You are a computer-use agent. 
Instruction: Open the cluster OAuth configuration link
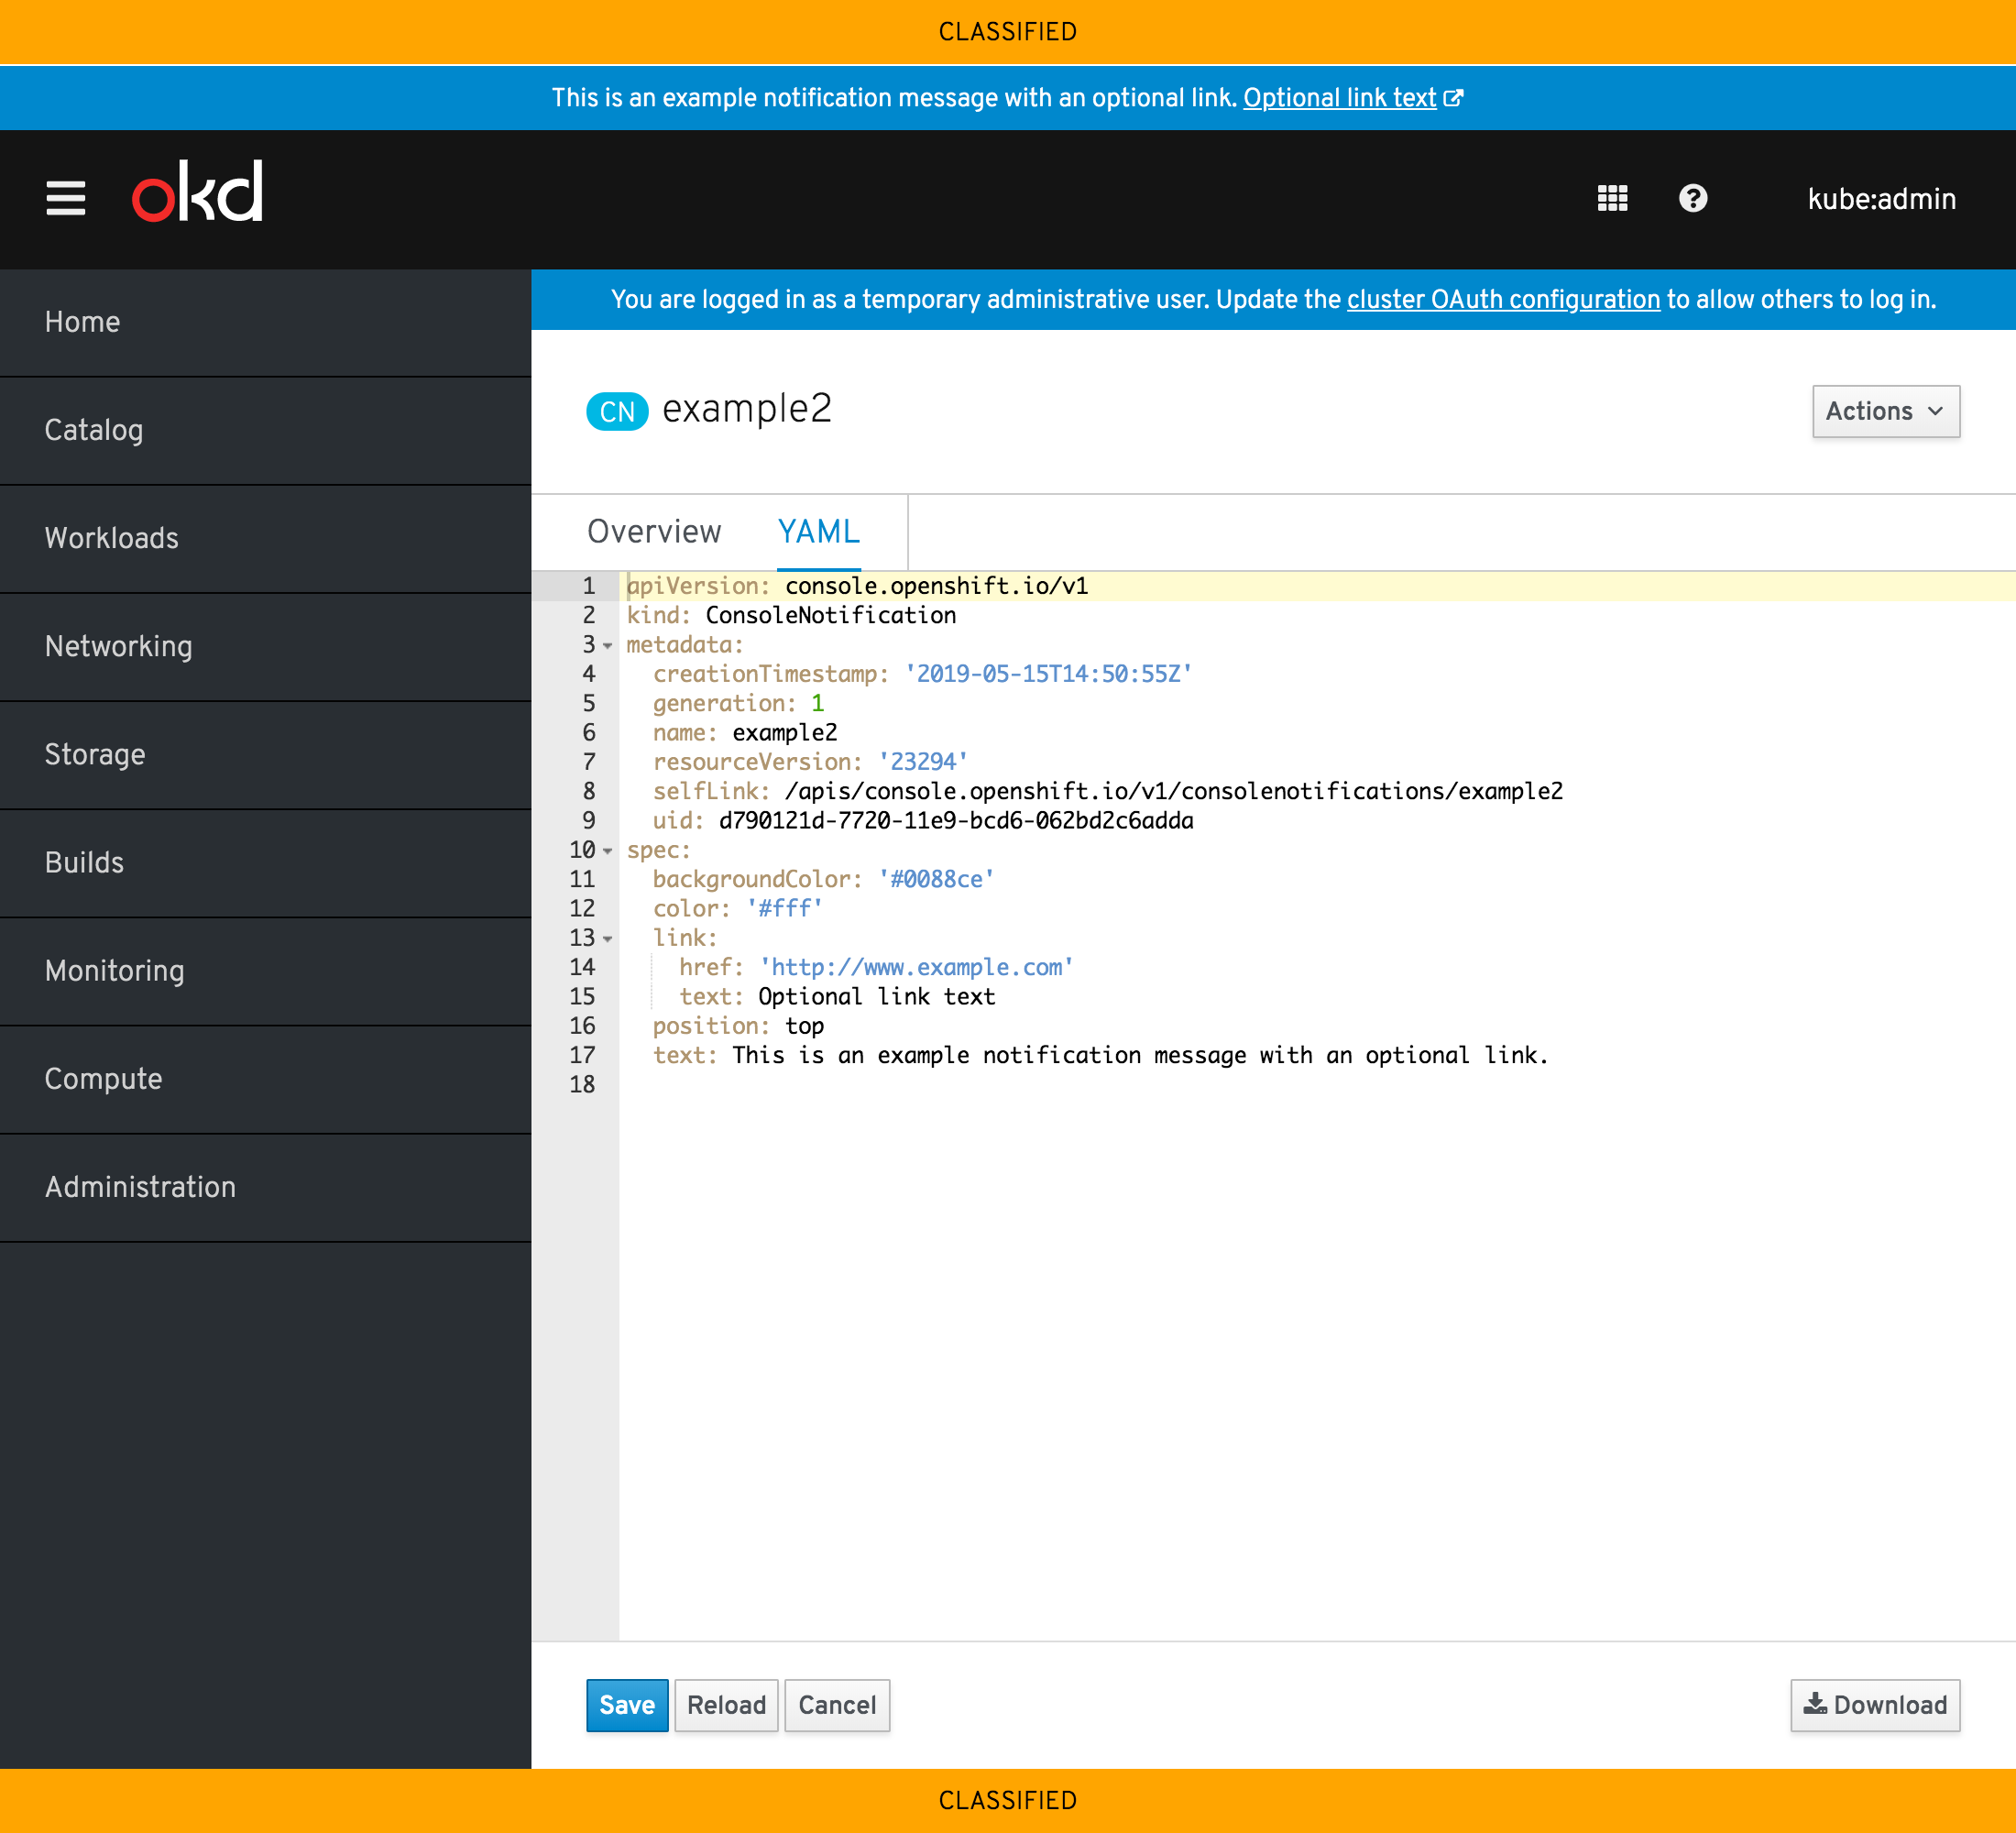point(1502,300)
